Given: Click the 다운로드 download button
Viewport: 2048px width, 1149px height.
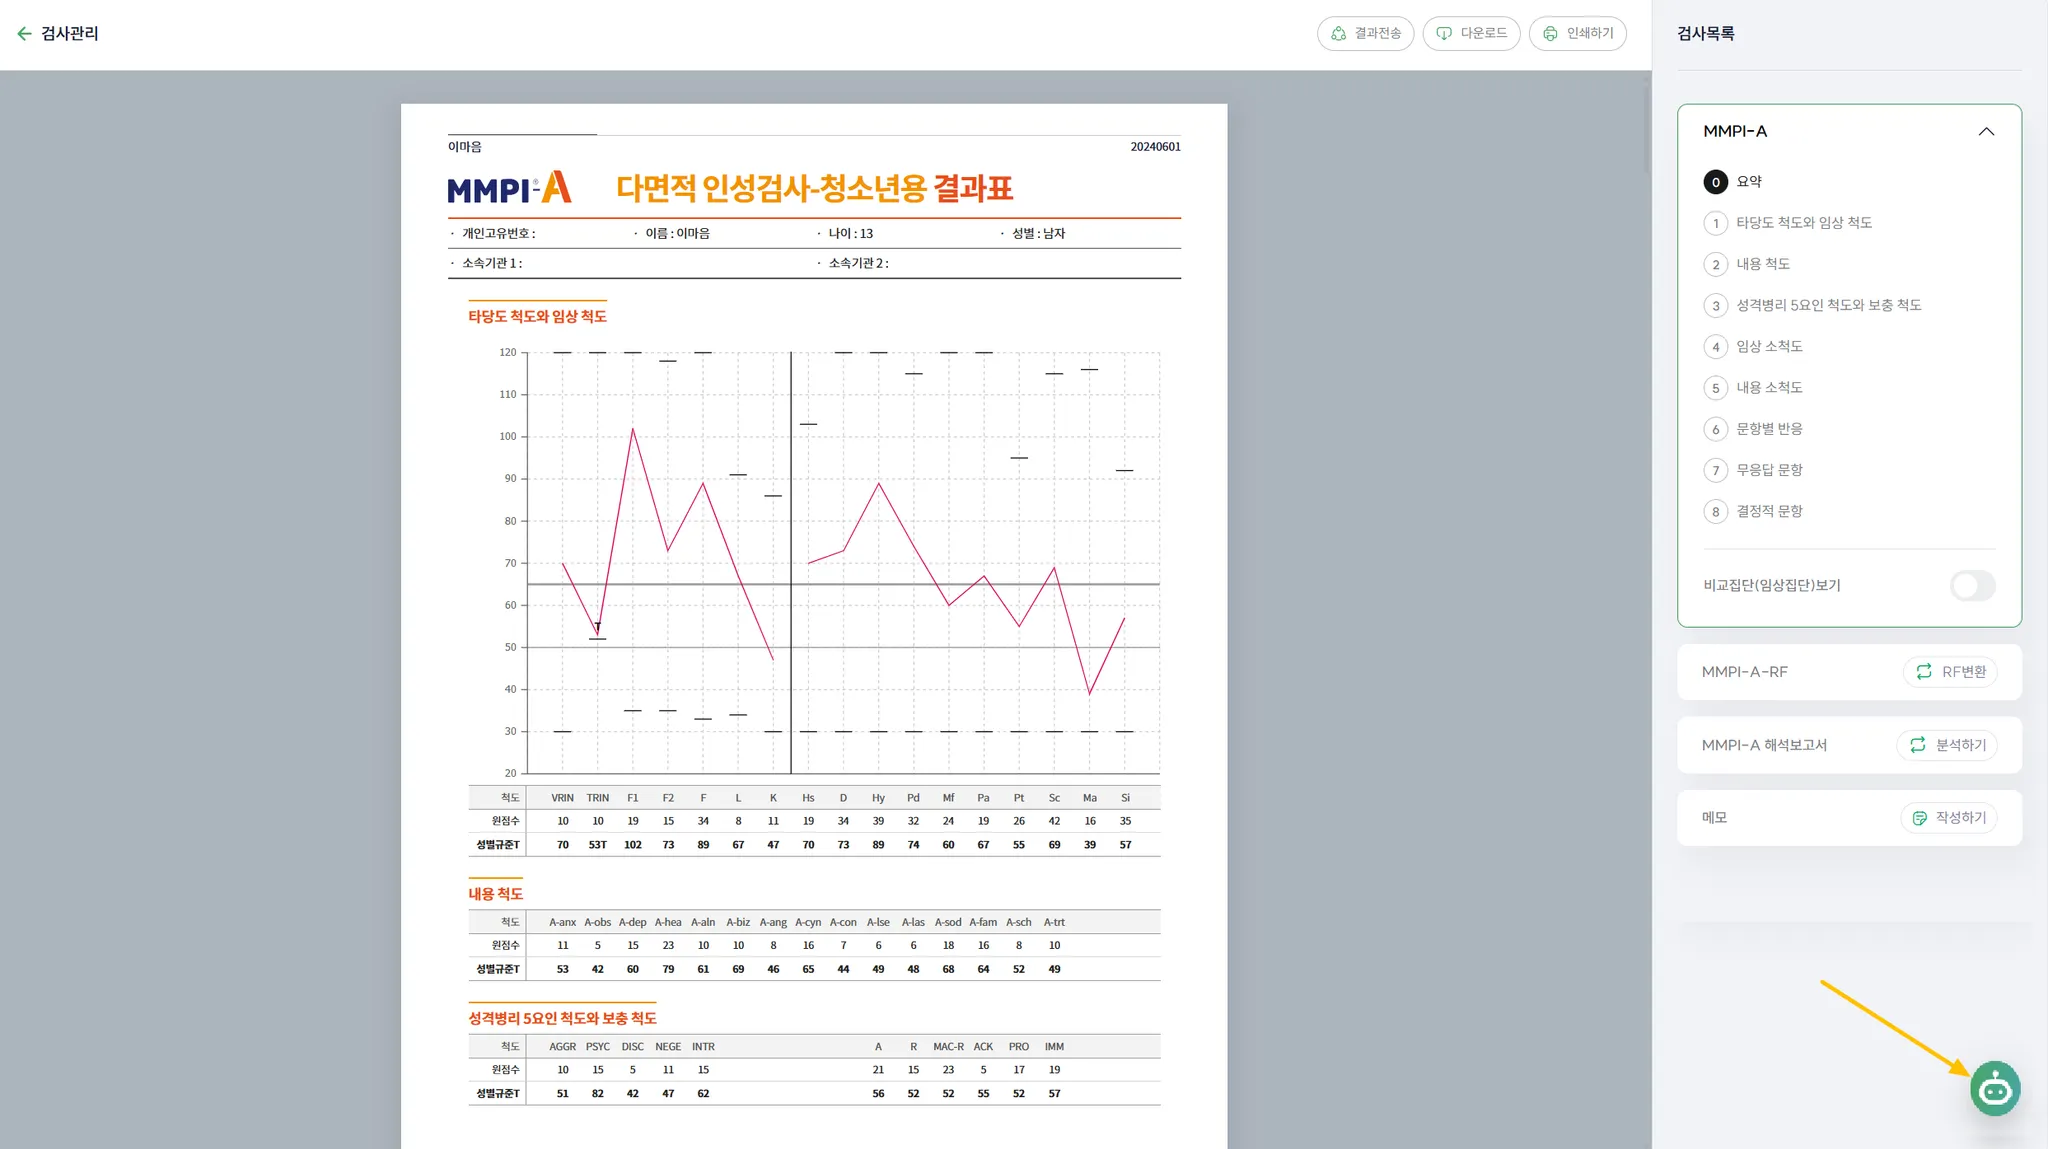Looking at the screenshot, I should (1471, 34).
